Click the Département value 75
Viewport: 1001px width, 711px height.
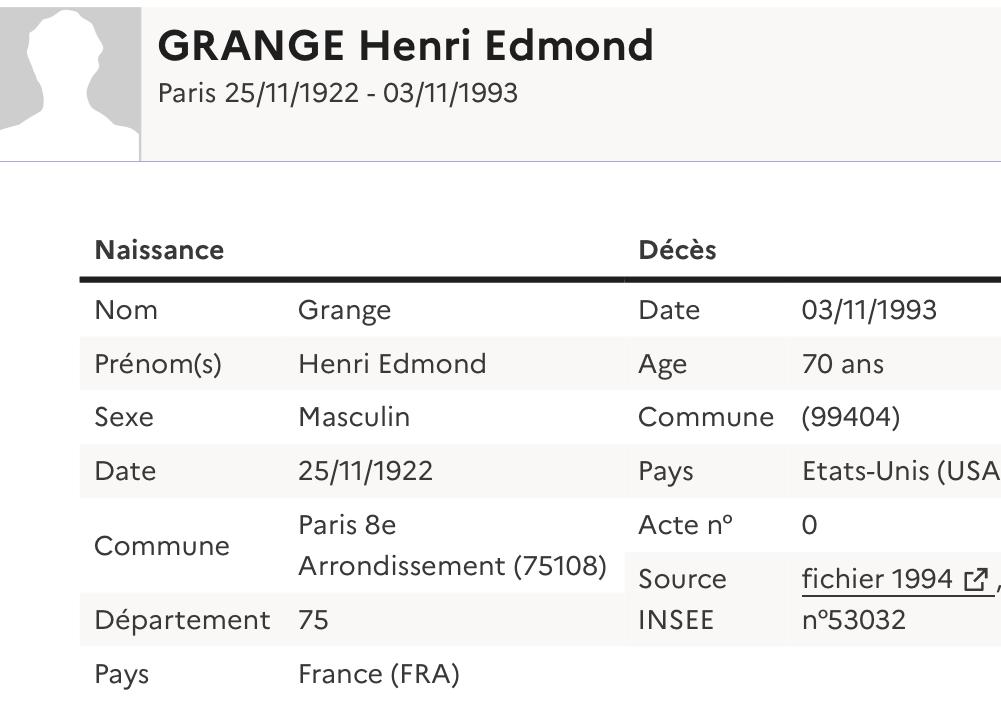coord(313,620)
